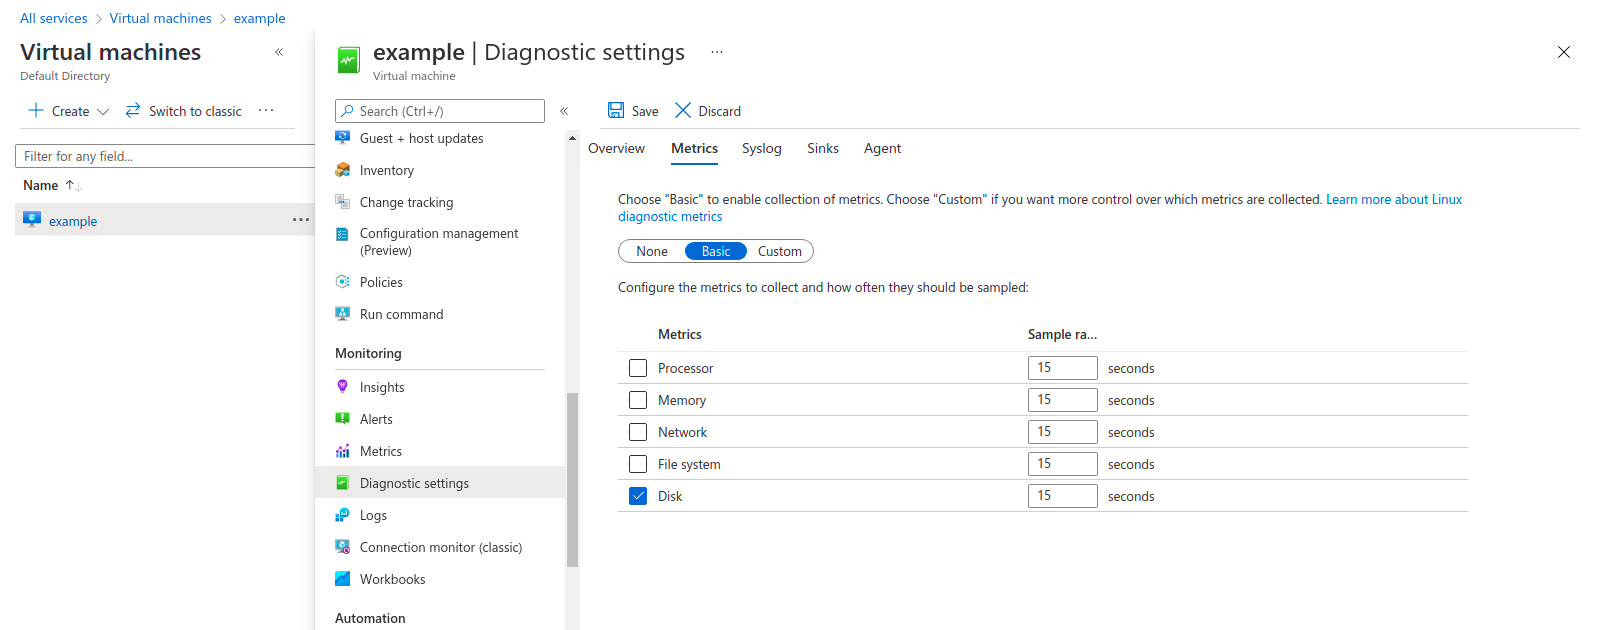This screenshot has height=630, width=1600.
Task: Switch to the Syslog tab
Action: [x=762, y=148]
